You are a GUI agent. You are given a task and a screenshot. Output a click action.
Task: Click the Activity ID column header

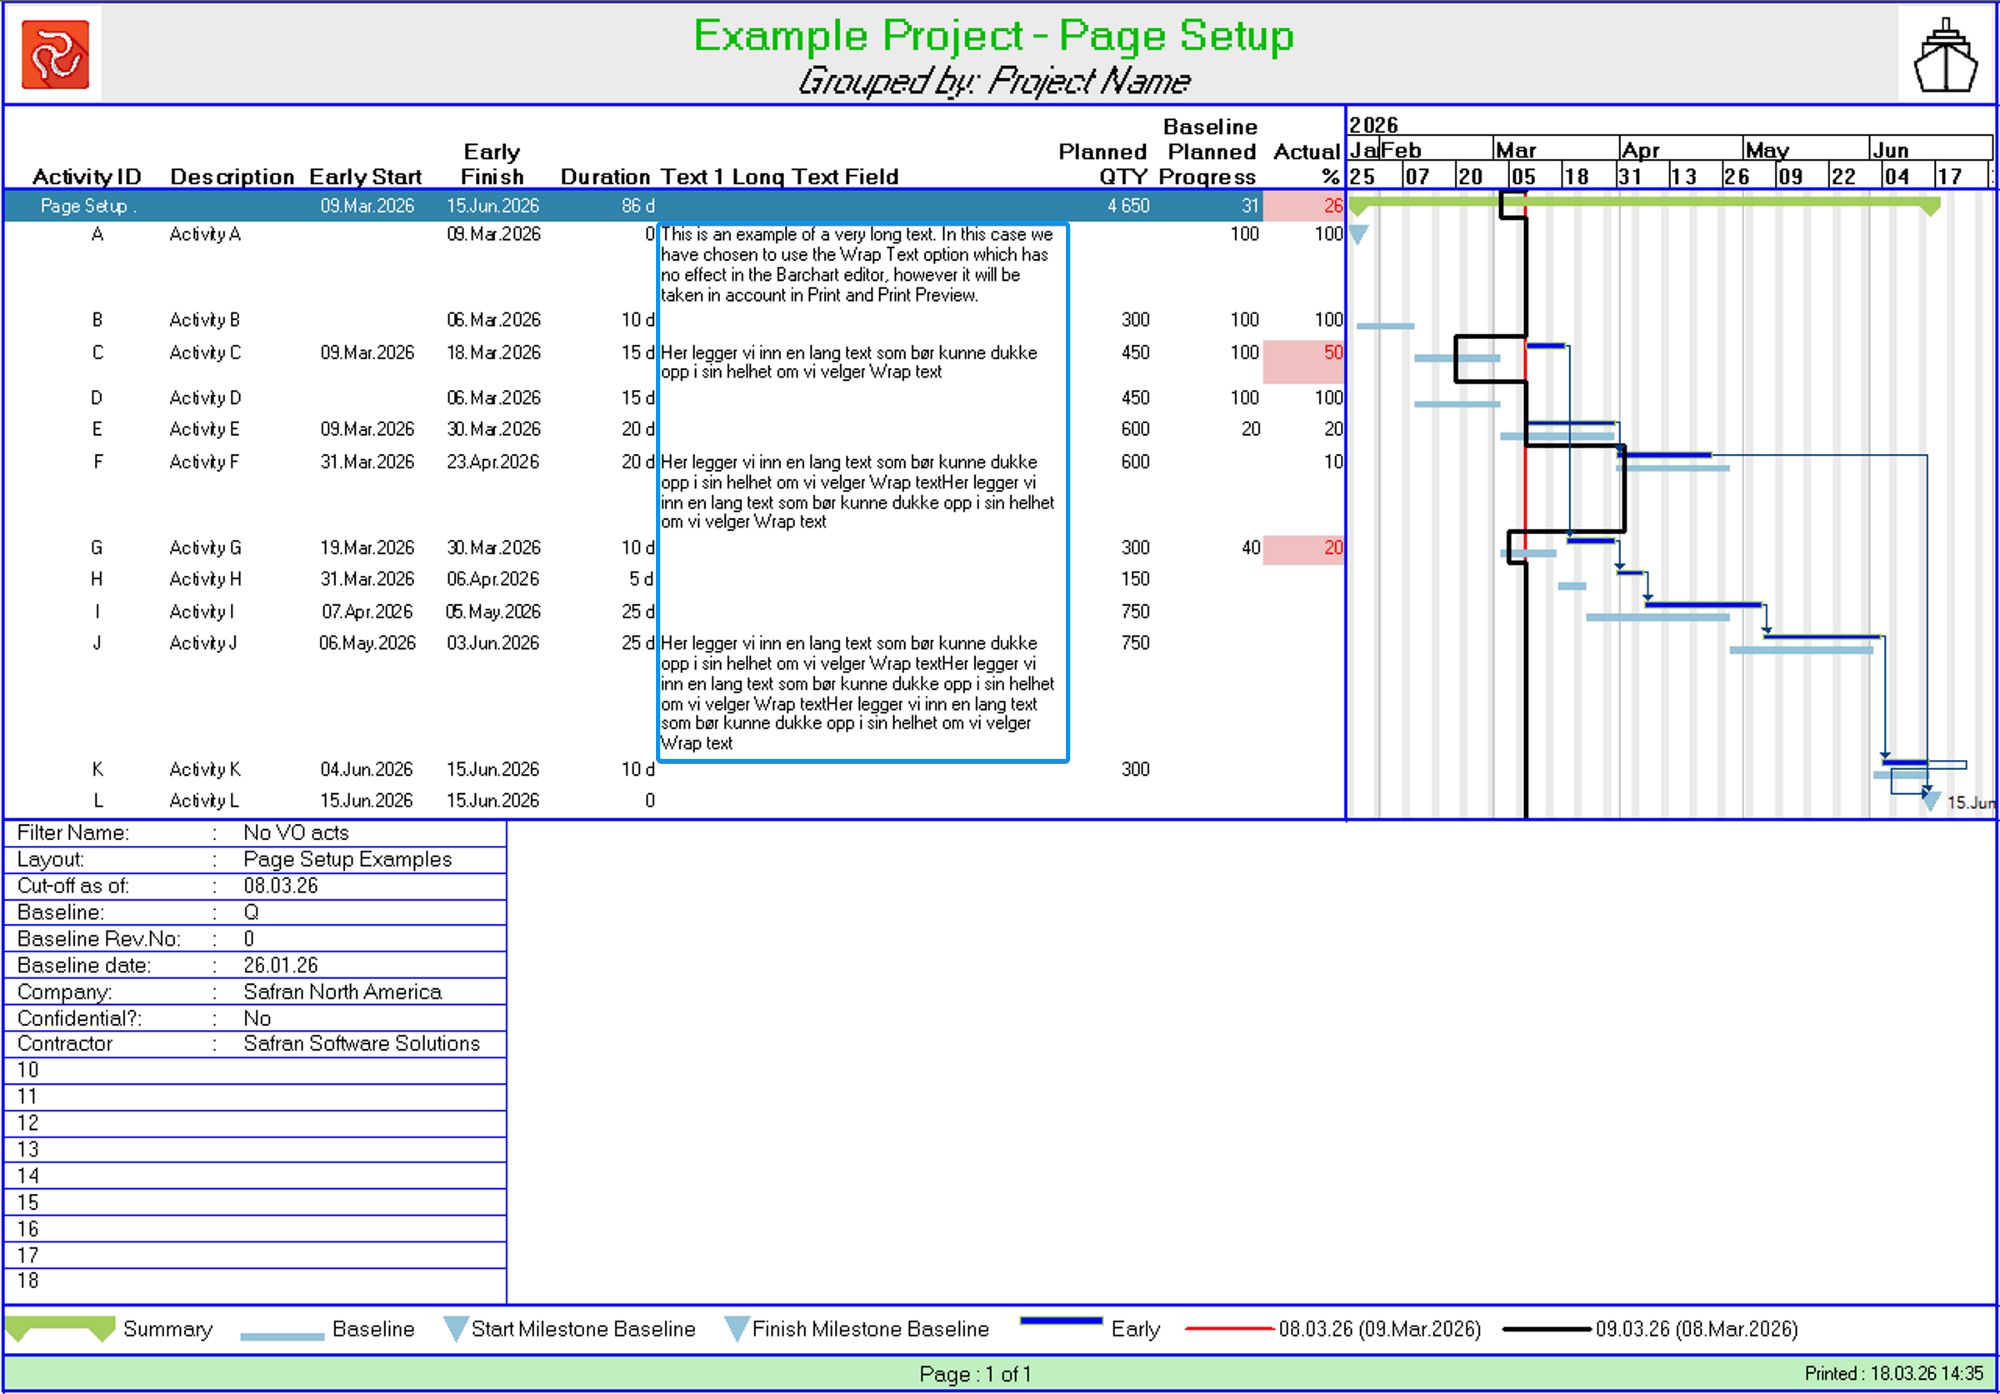click(87, 177)
